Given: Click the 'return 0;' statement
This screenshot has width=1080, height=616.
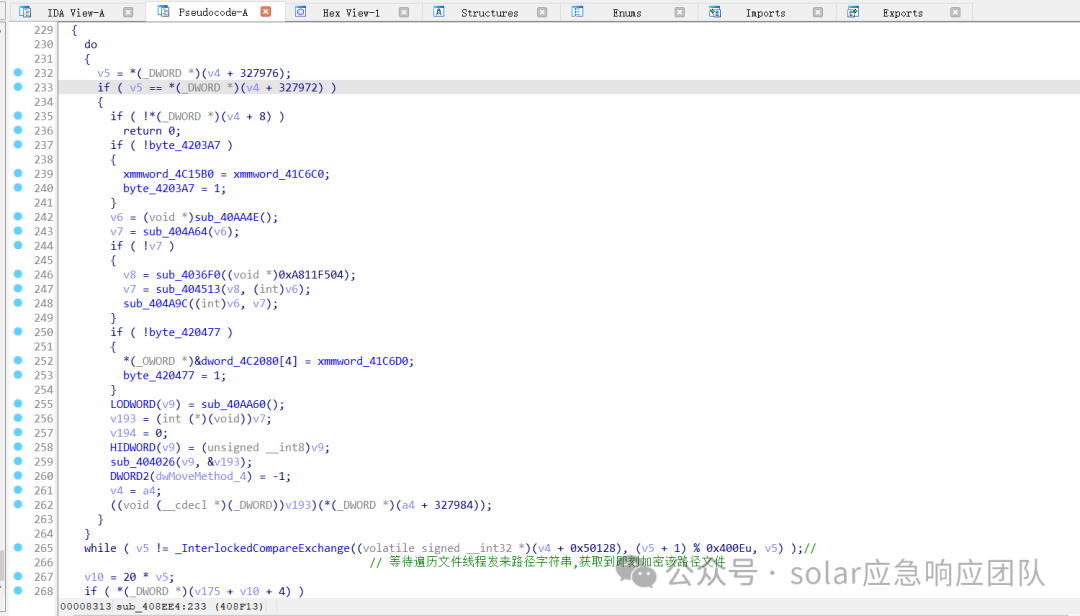Looking at the screenshot, I should pos(152,131).
